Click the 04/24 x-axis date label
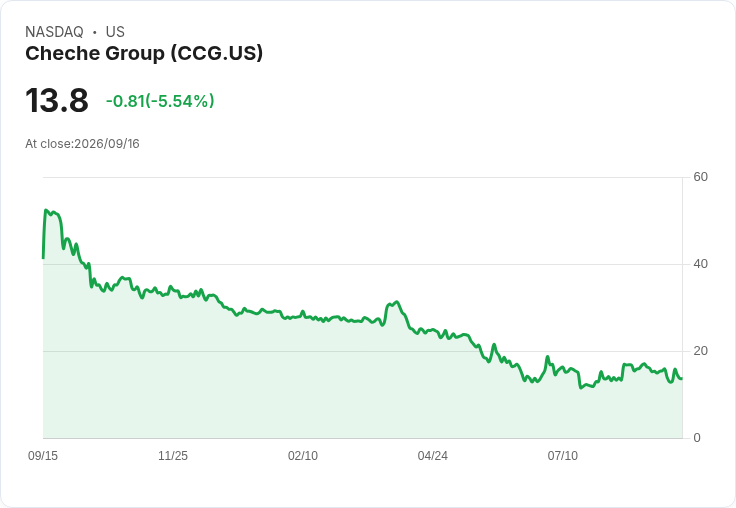 433,455
